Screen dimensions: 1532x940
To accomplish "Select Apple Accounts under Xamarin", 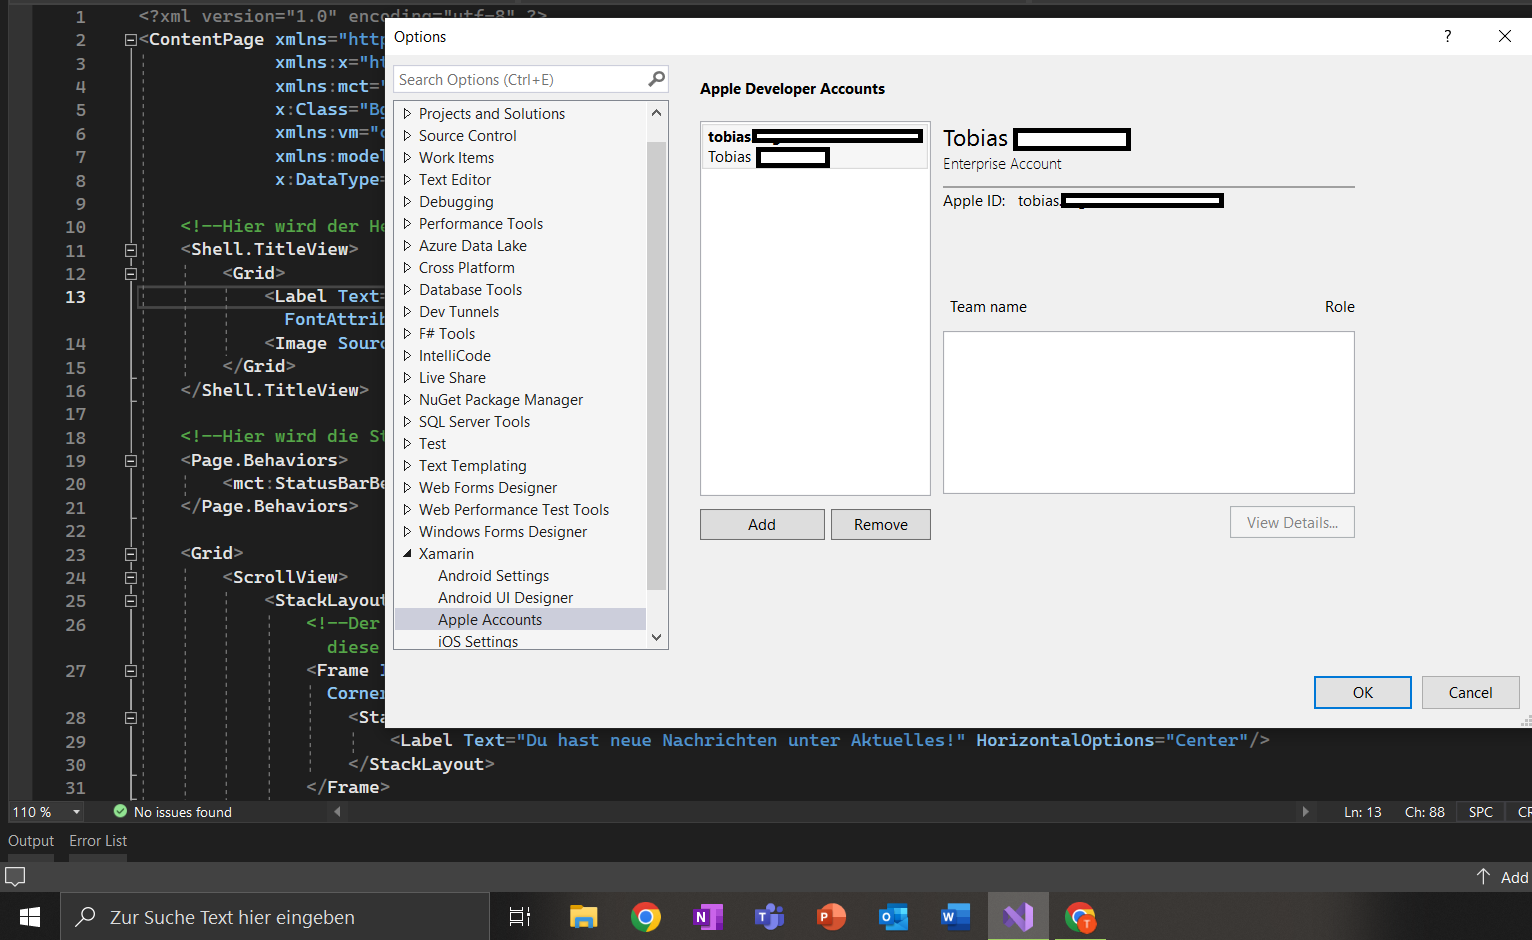I will (490, 619).
